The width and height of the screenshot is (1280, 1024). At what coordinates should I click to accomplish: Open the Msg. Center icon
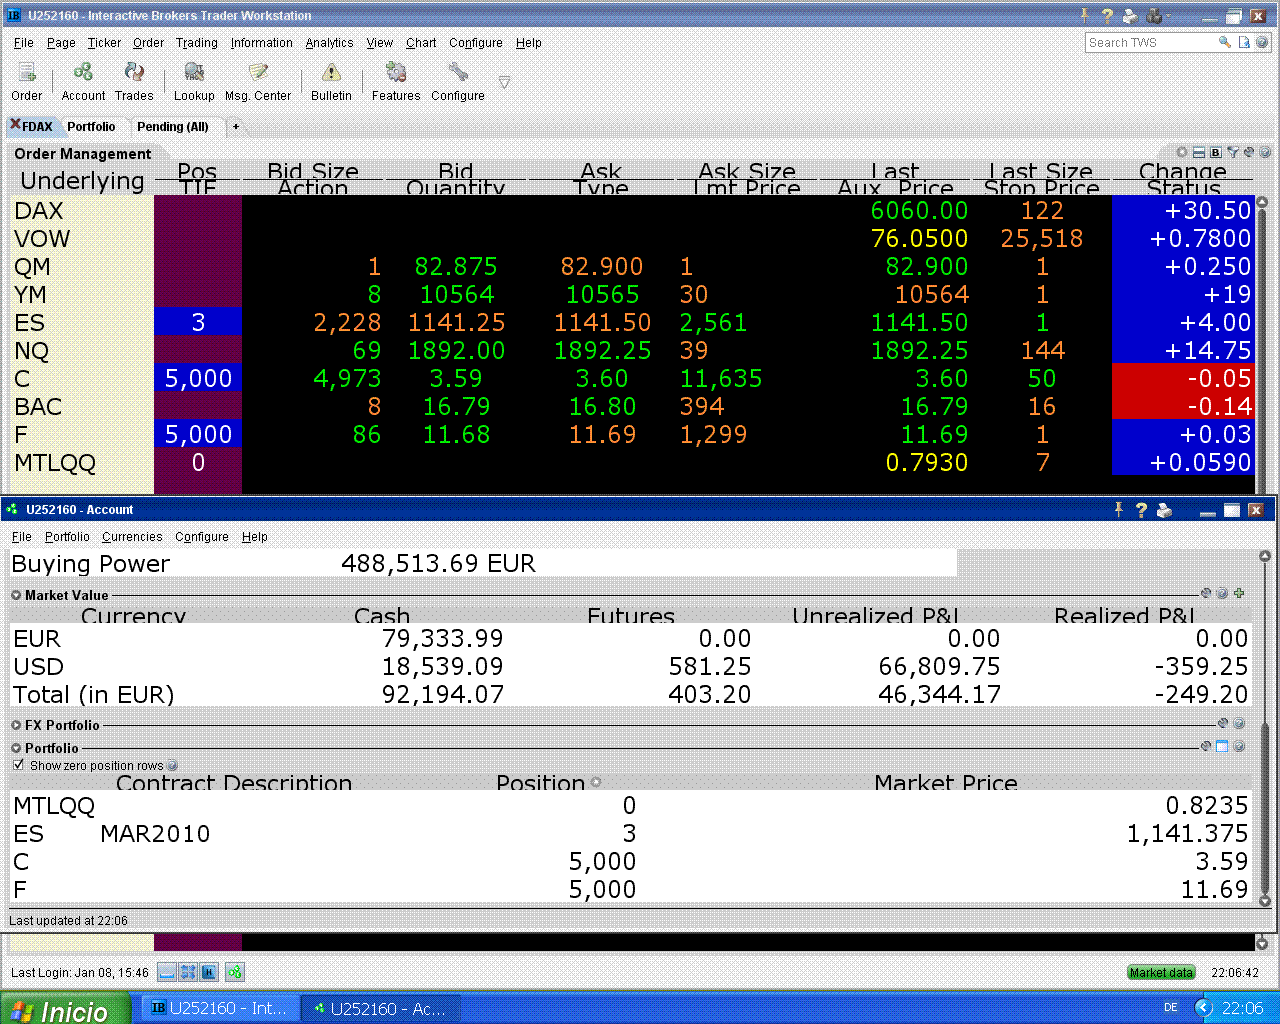coord(258,73)
